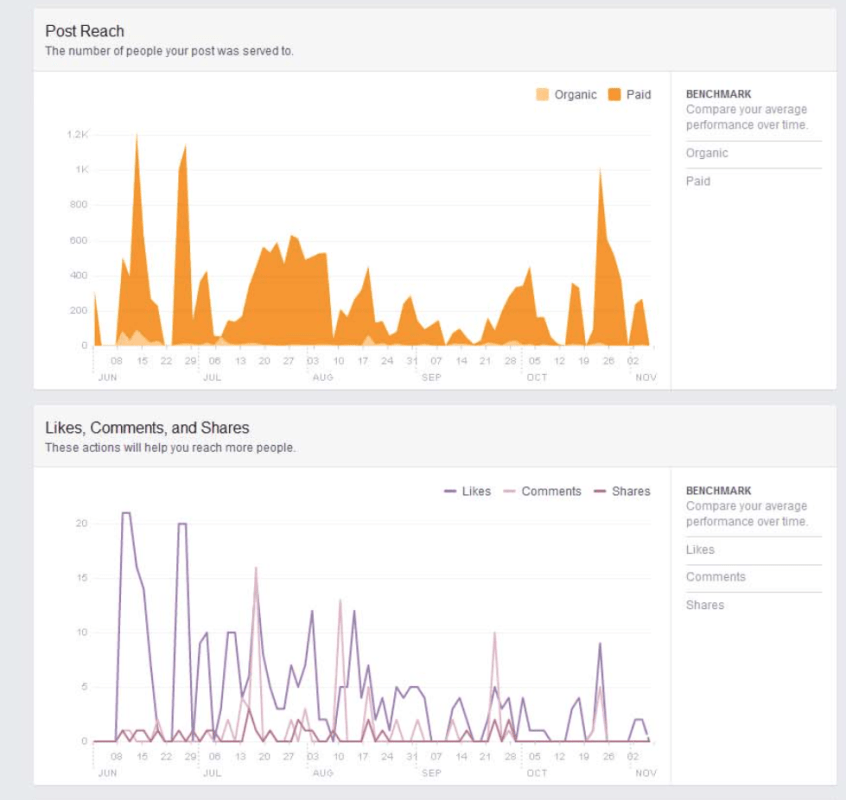Click the NOV label on the engagement chart axis

[646, 773]
